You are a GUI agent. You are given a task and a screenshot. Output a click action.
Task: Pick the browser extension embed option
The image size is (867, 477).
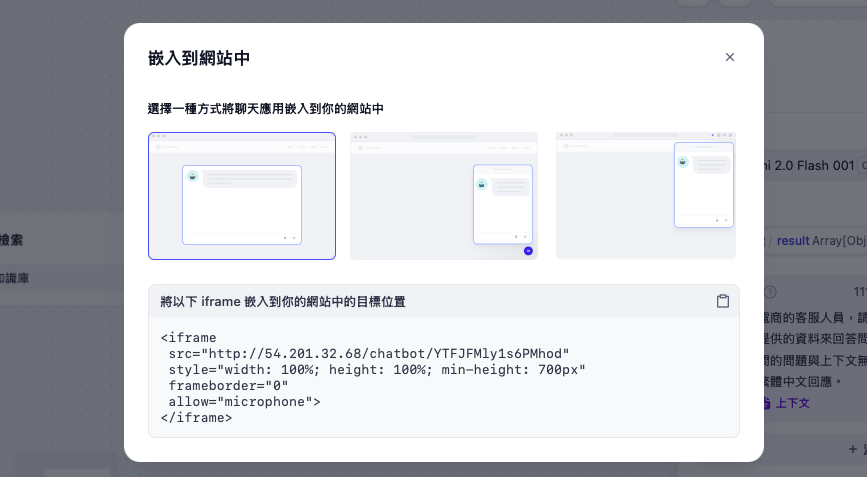[x=646, y=196]
